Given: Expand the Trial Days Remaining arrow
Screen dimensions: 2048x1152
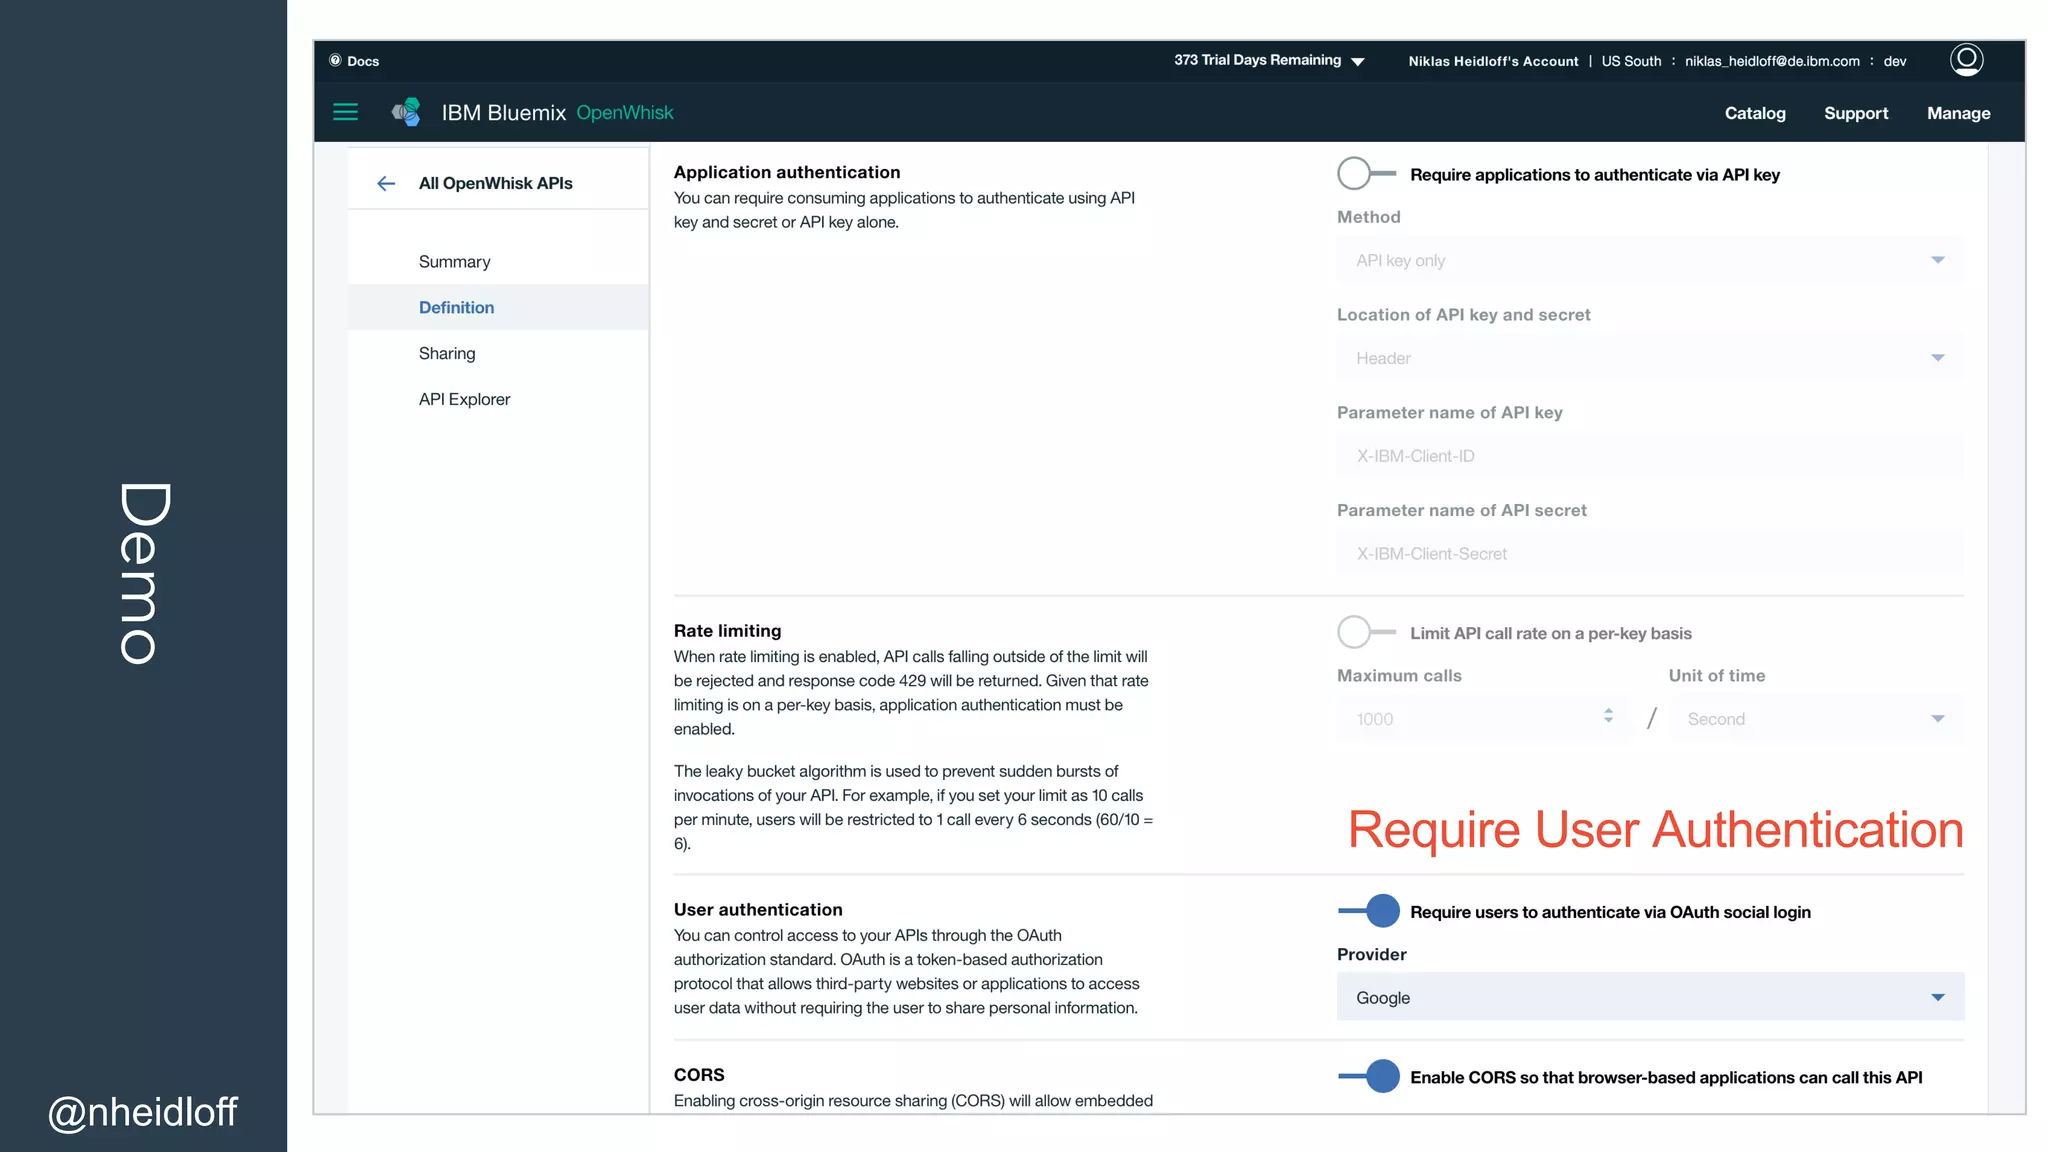Looking at the screenshot, I should click(x=1357, y=62).
